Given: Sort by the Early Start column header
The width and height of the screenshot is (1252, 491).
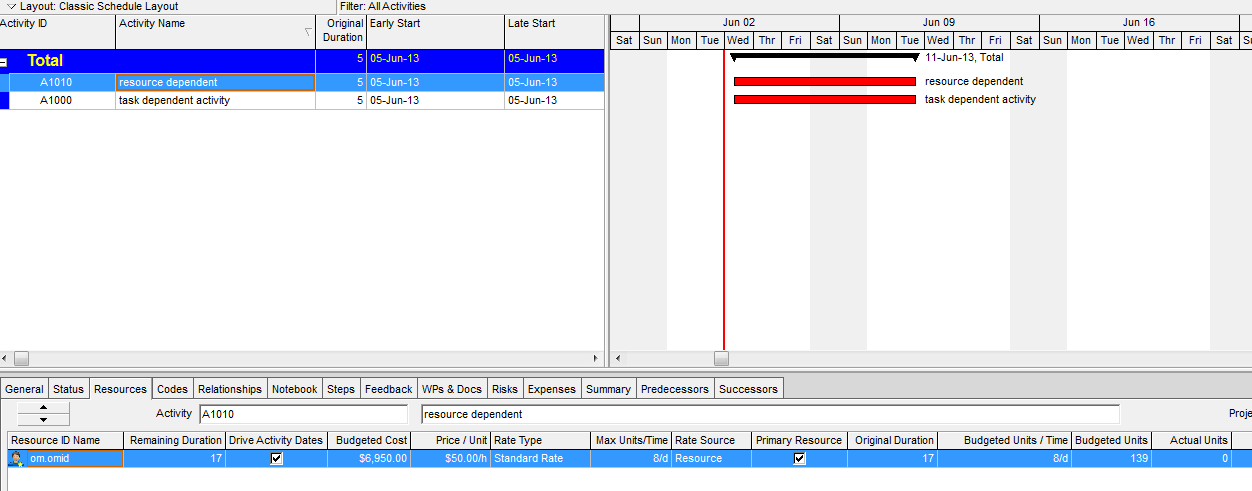Looking at the screenshot, I should point(435,32).
